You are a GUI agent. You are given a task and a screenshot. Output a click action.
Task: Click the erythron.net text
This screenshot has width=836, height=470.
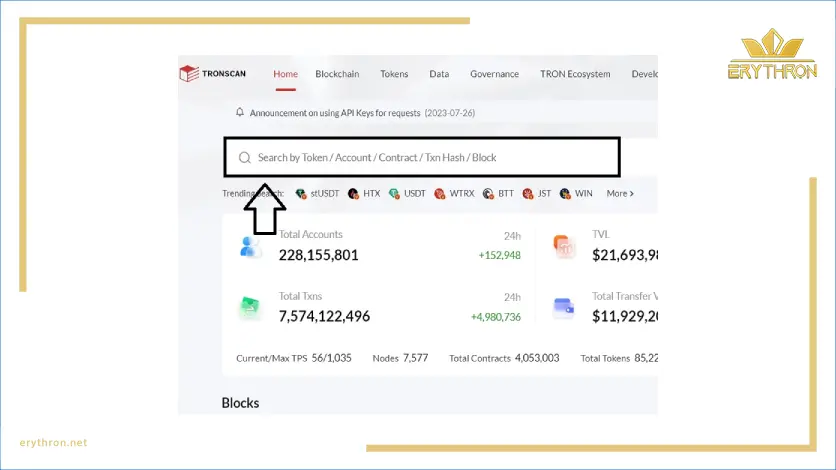53,442
